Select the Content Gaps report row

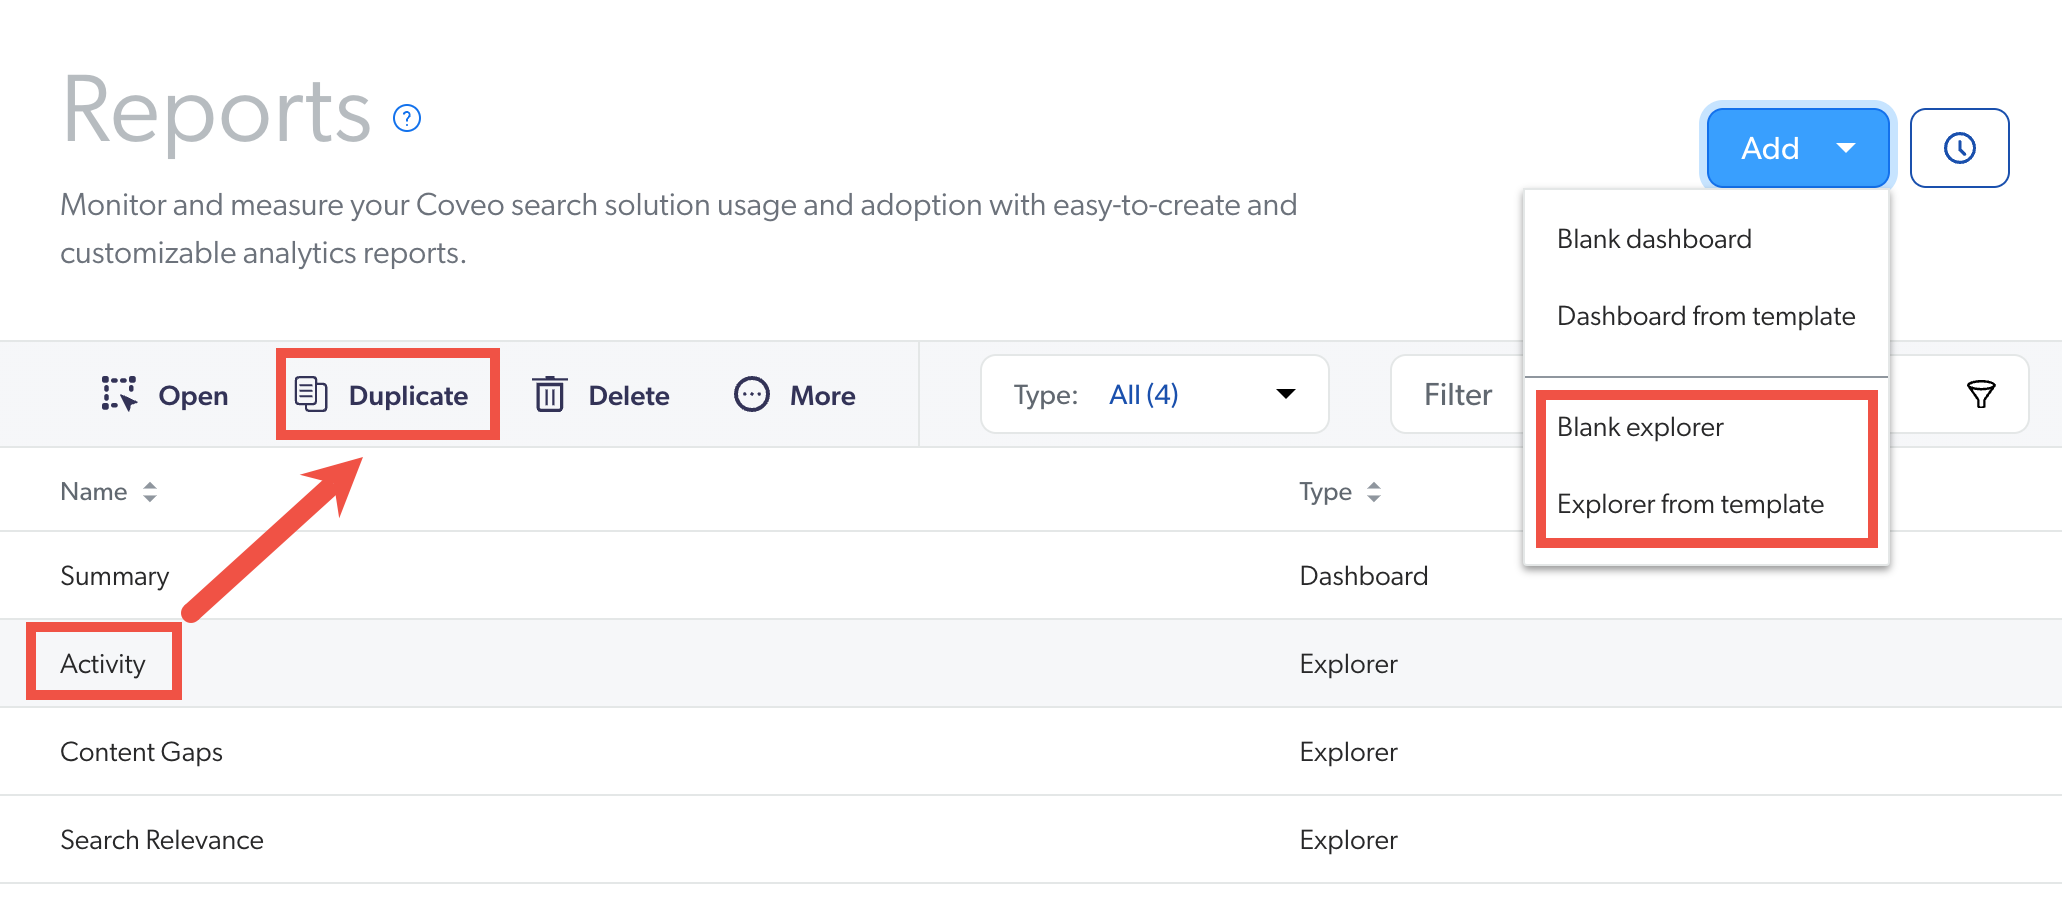(1031, 752)
